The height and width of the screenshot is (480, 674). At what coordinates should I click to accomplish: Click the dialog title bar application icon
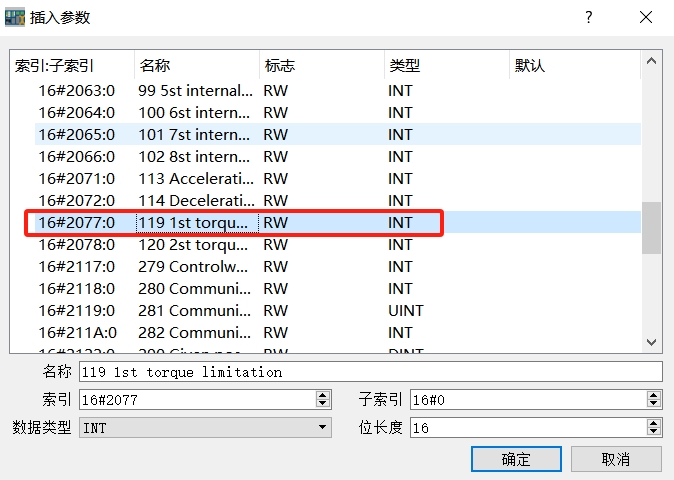tap(16, 18)
